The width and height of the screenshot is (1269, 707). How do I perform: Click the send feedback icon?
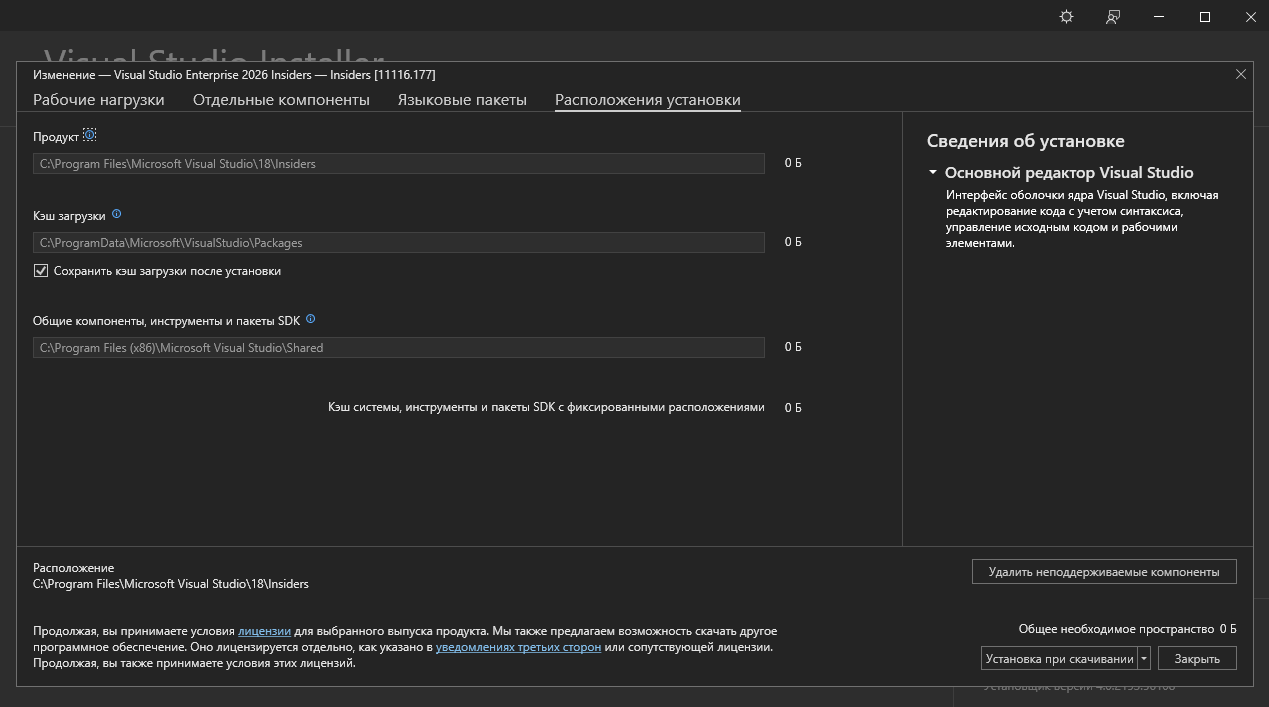pyautogui.click(x=1113, y=17)
